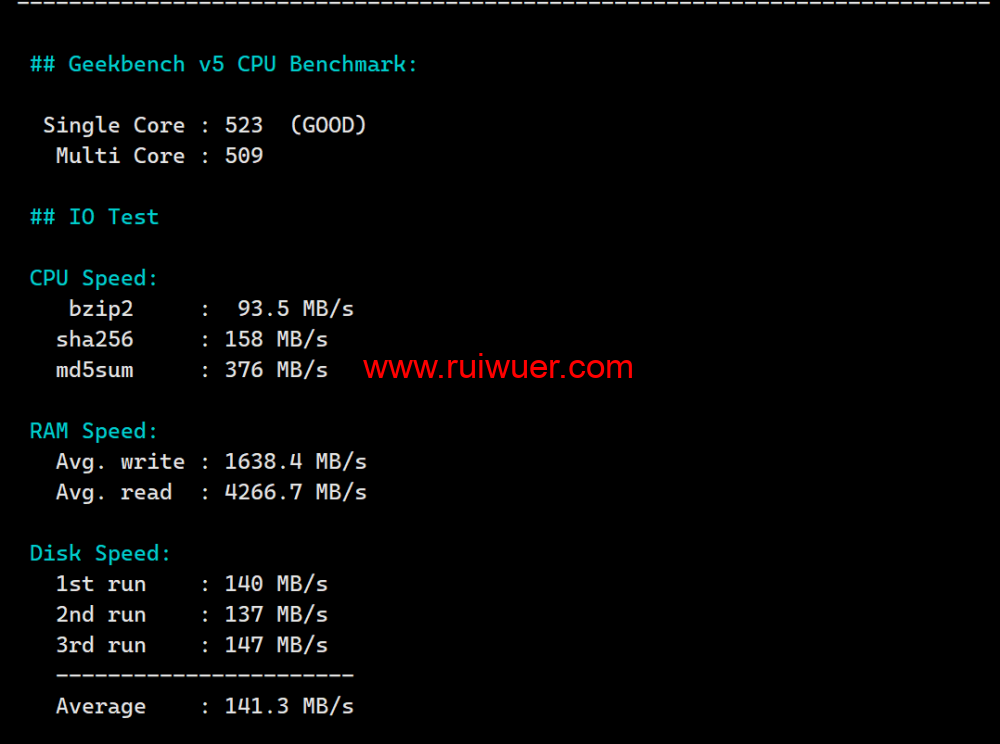Click the 2nd run 137 MB/s value

(x=276, y=615)
